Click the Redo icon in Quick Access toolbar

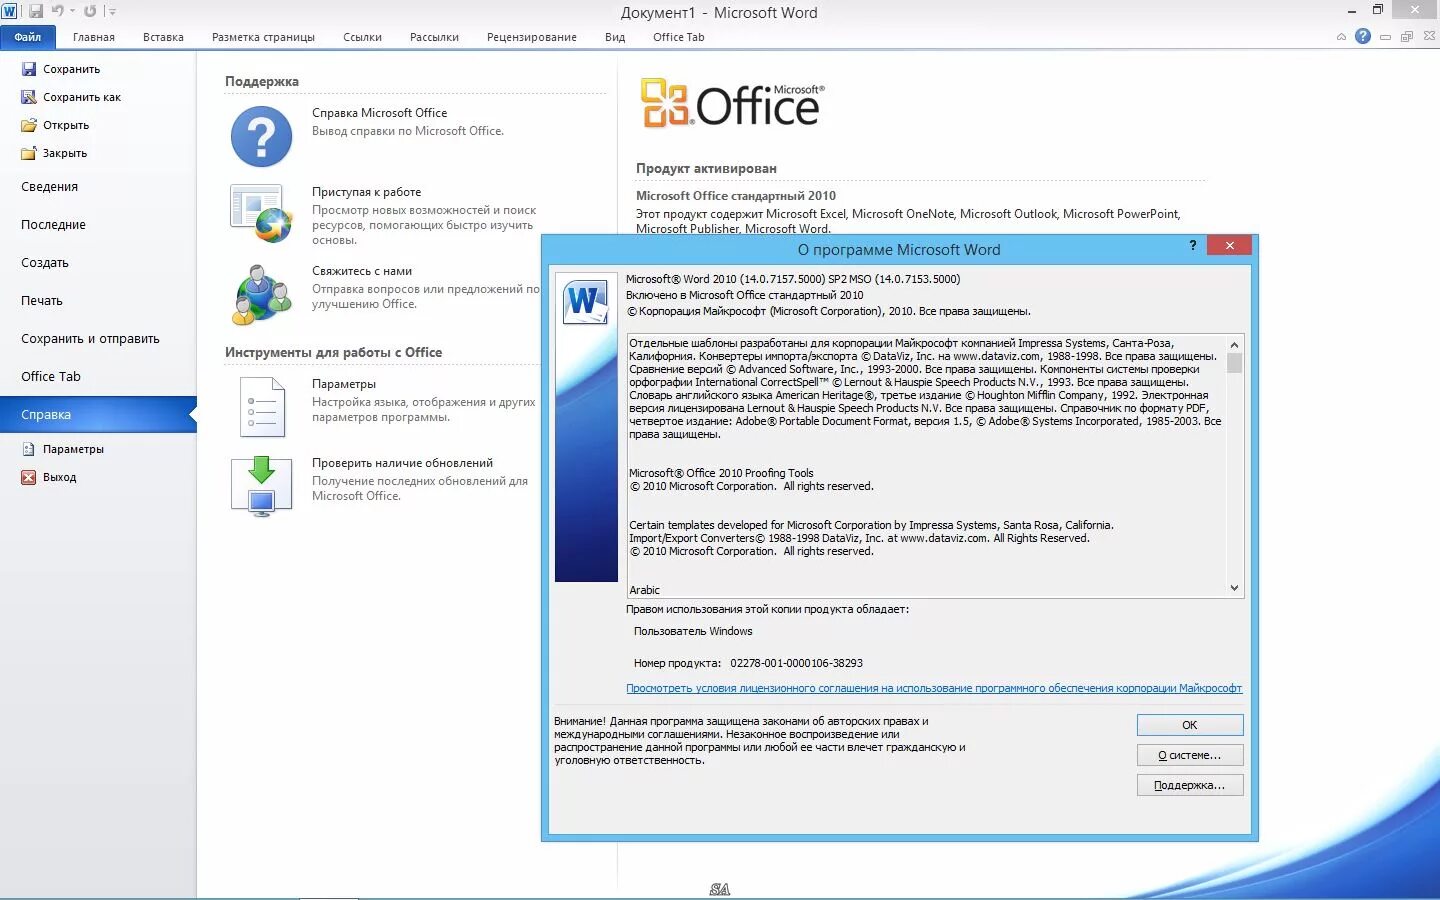(x=90, y=11)
